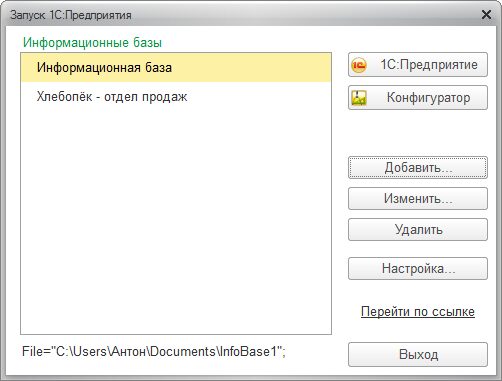Launch 1С:Предприятие mode via its label
502x381 pixels.
(x=429, y=65)
